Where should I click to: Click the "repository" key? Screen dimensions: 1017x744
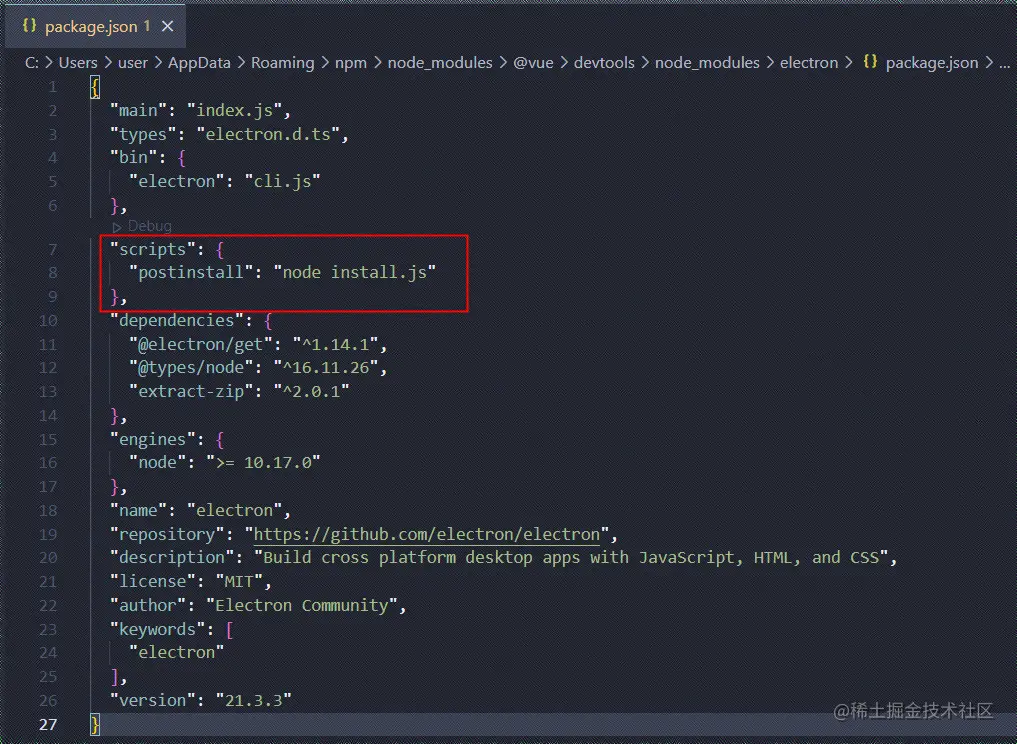[x=167, y=534]
